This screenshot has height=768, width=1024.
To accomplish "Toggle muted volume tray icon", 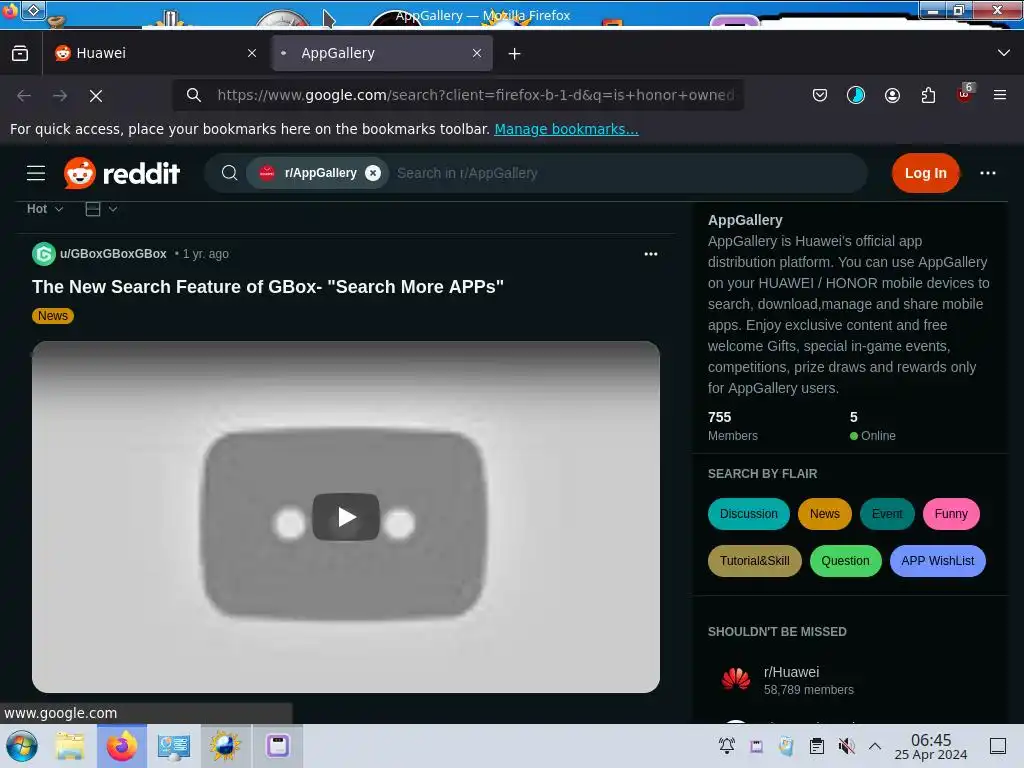I will (x=846, y=746).
